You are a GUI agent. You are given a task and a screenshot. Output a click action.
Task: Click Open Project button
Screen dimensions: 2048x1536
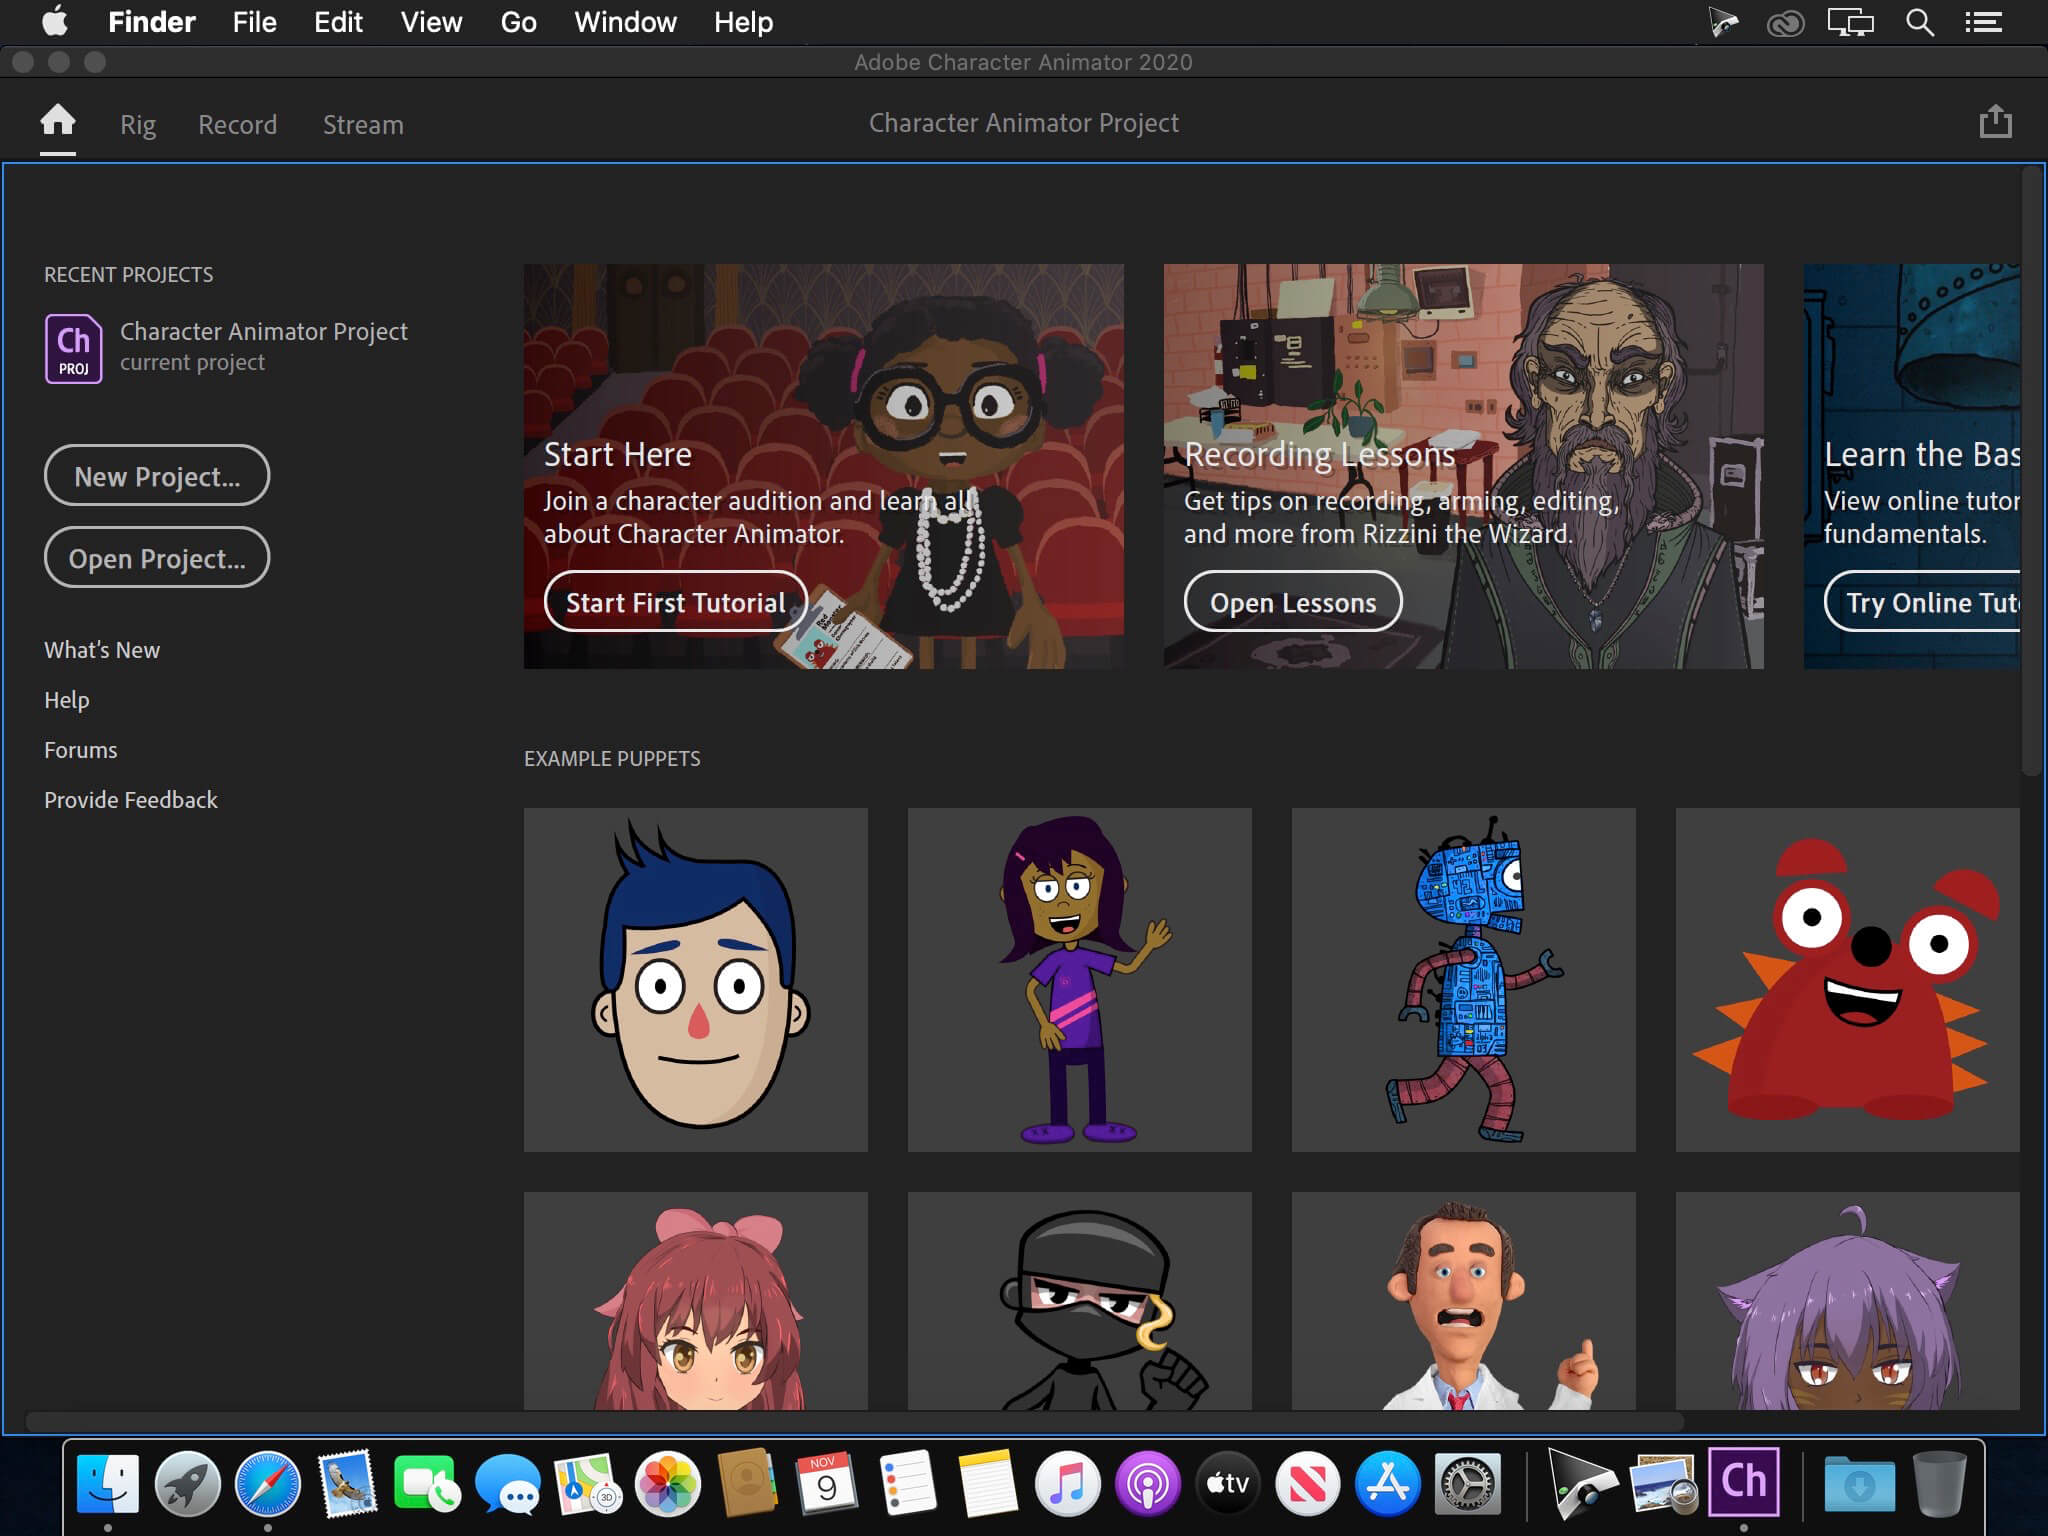pos(156,557)
